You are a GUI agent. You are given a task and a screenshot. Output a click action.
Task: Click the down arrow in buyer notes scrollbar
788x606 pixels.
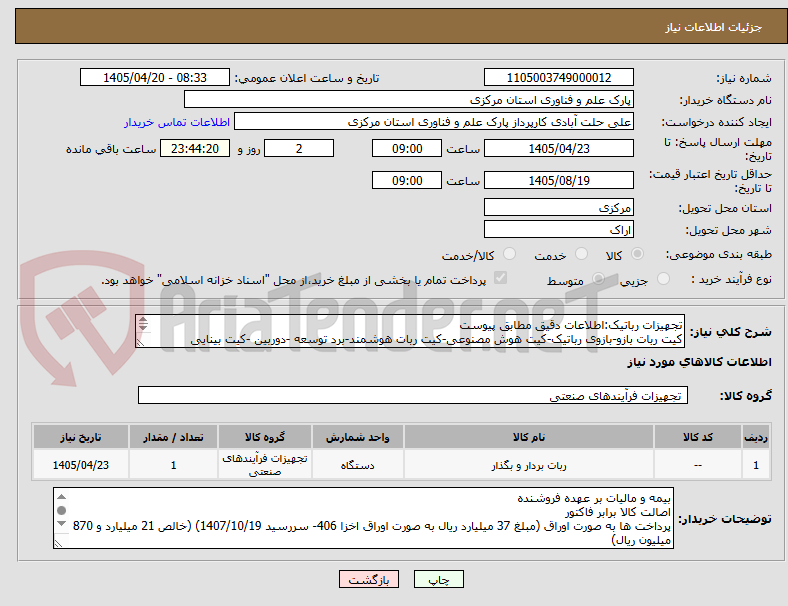click(61, 524)
